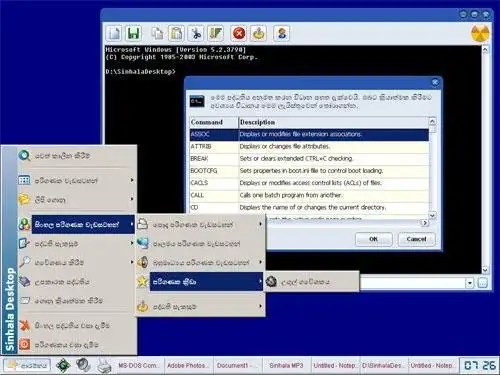Click the printer icon on the taskbar

[104, 366]
